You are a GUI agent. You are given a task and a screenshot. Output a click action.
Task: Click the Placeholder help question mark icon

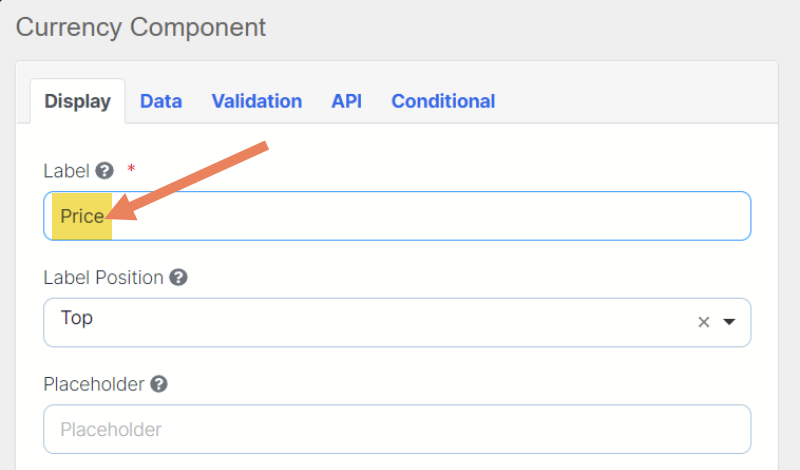tap(158, 383)
